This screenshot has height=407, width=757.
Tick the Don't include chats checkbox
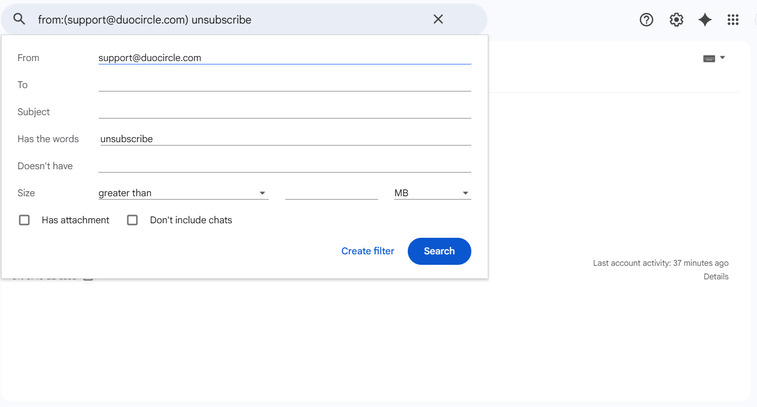tap(132, 220)
